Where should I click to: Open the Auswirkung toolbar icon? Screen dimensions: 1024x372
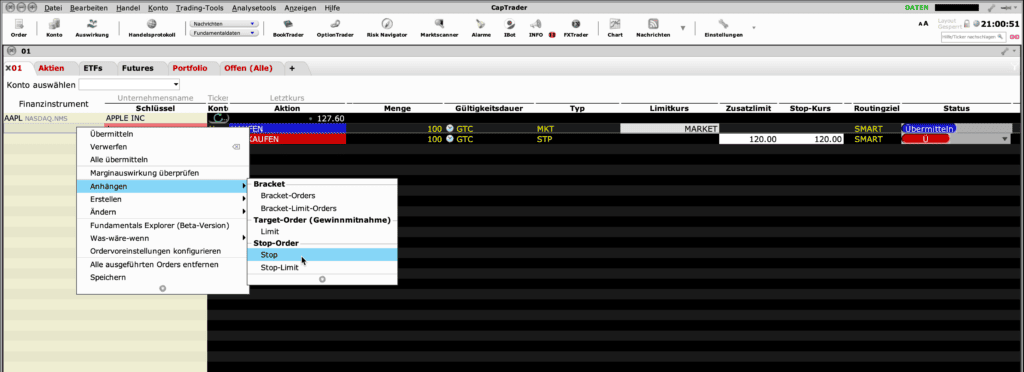point(92,28)
